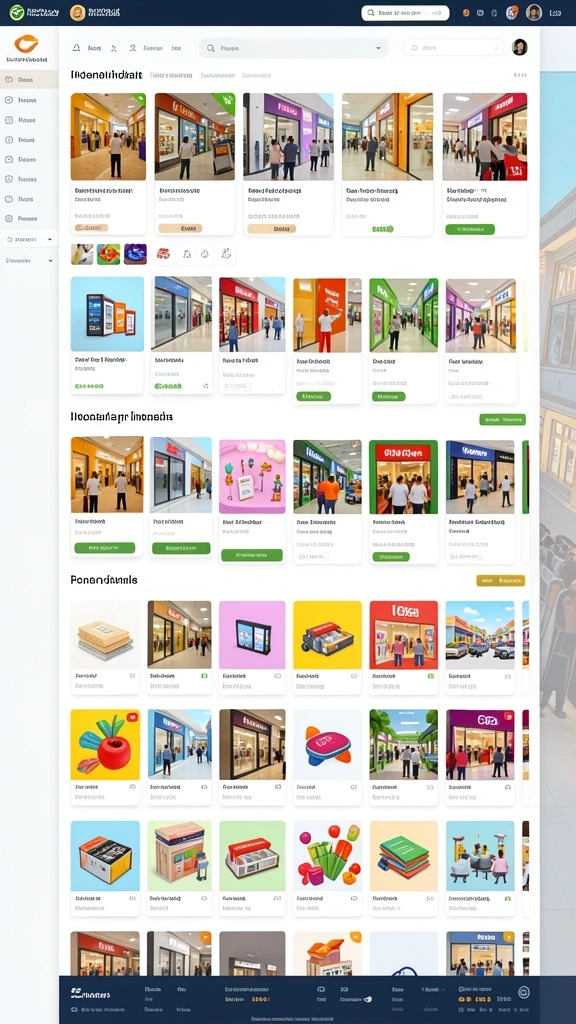Open the colorful gifts and fruits thumbnail
This screenshot has width=576, height=1024.
click(327, 856)
